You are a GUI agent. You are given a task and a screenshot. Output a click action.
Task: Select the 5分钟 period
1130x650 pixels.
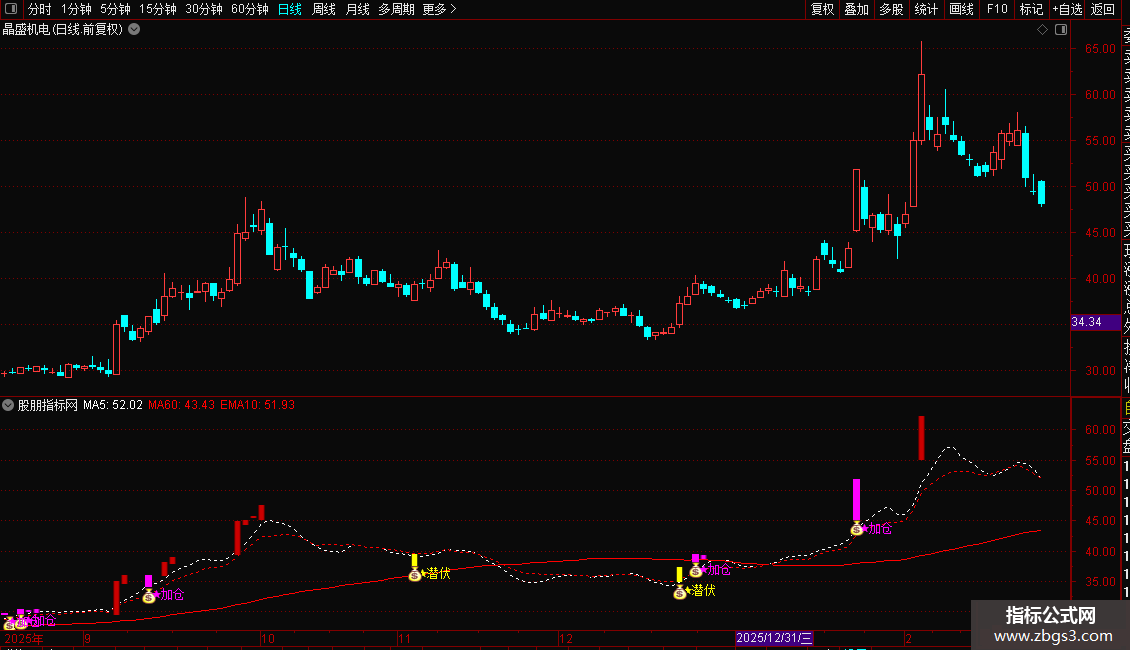tap(115, 9)
